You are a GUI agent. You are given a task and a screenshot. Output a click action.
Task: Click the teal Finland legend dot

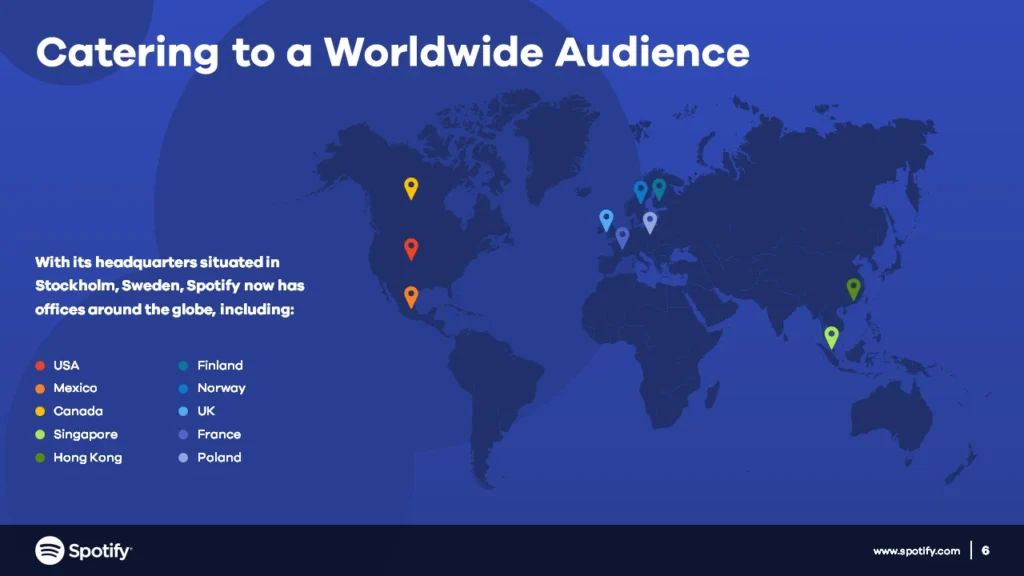184,366
